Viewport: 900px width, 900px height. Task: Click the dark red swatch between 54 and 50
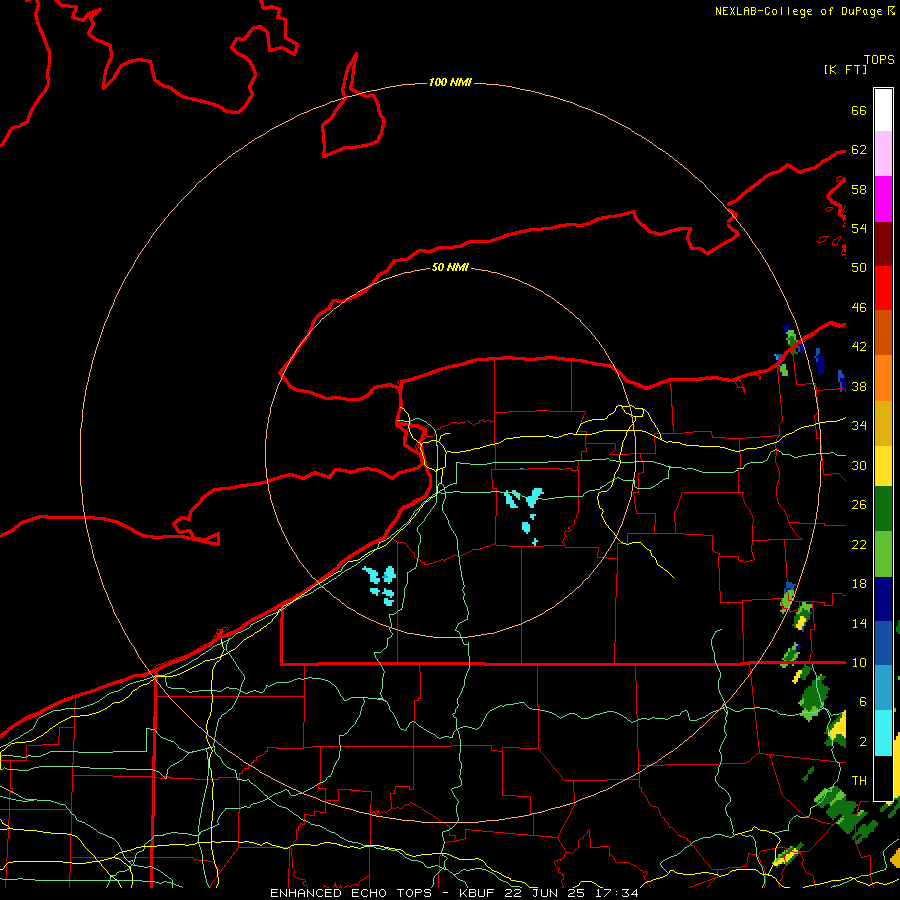883,244
